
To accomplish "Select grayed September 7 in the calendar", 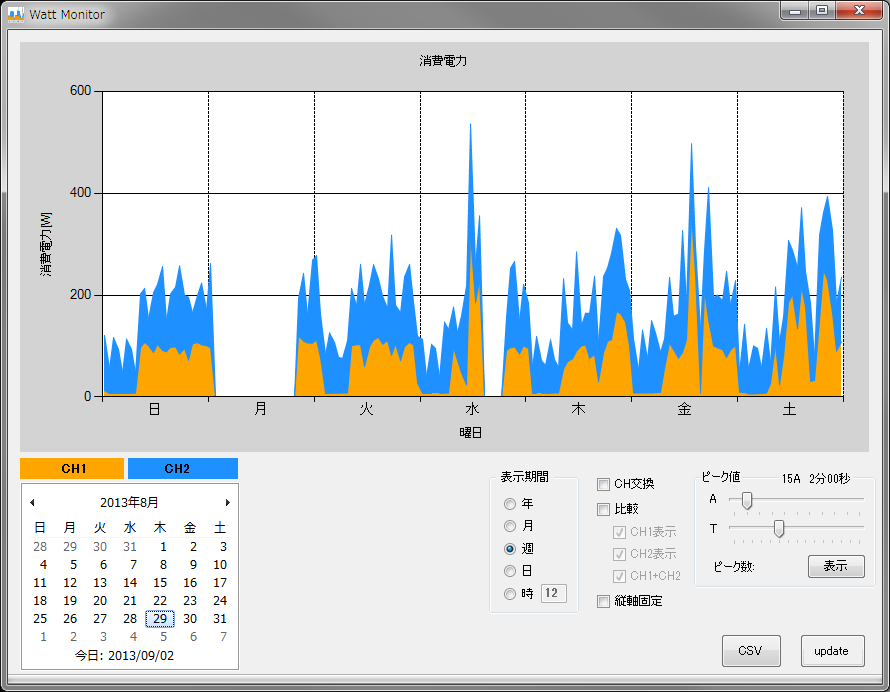I will point(223,637).
